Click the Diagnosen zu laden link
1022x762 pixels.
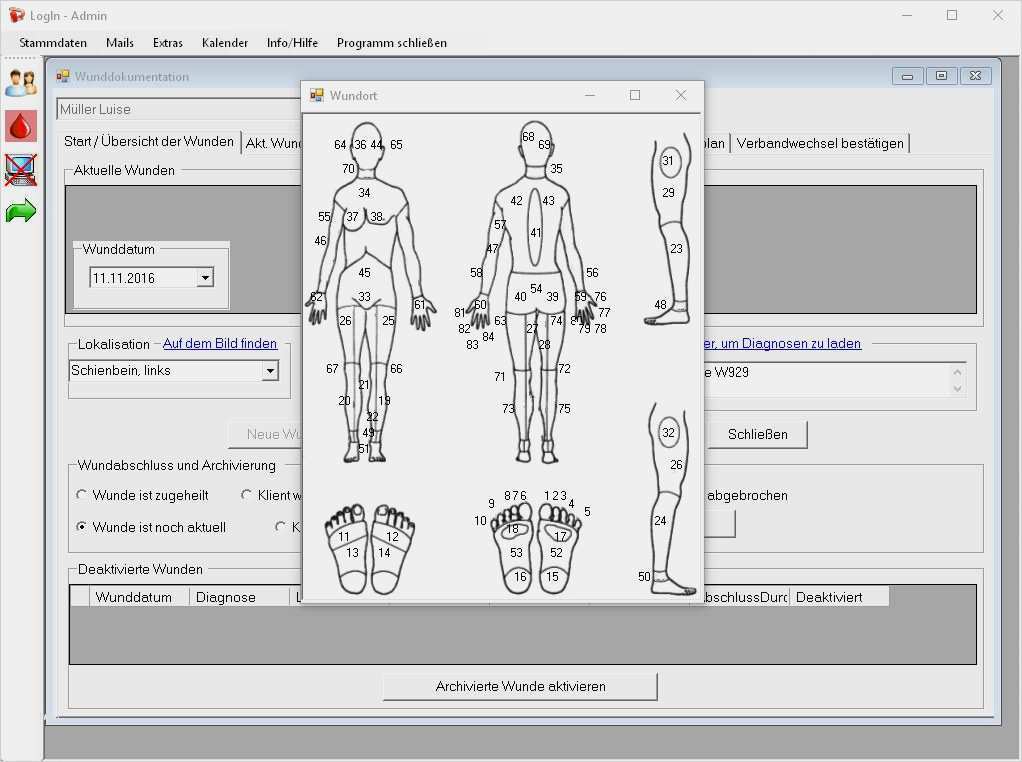(x=782, y=344)
